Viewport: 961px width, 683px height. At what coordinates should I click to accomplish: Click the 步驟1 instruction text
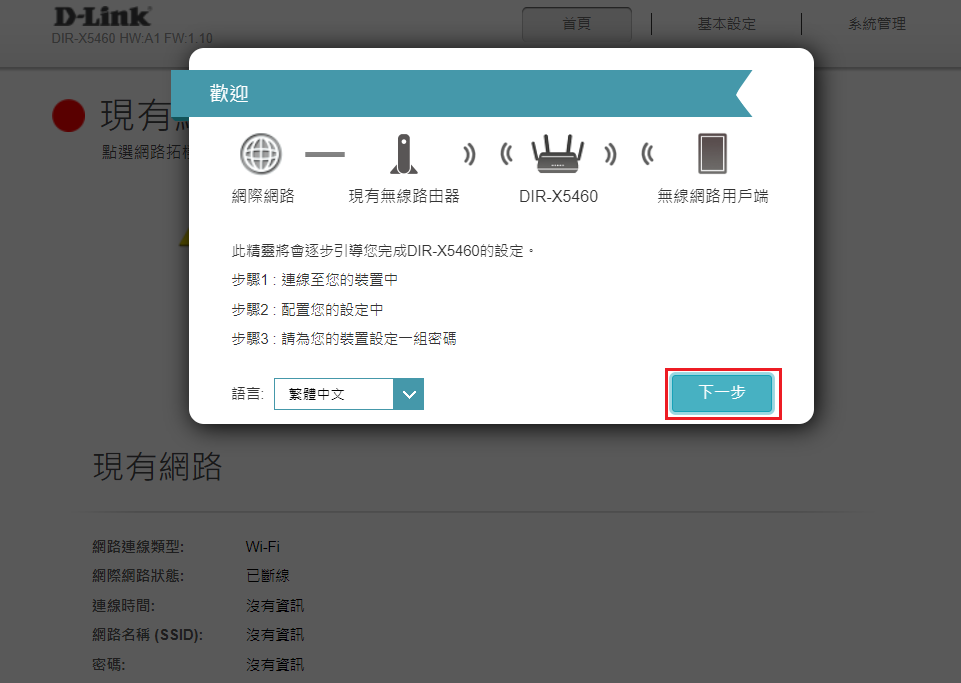tap(315, 280)
